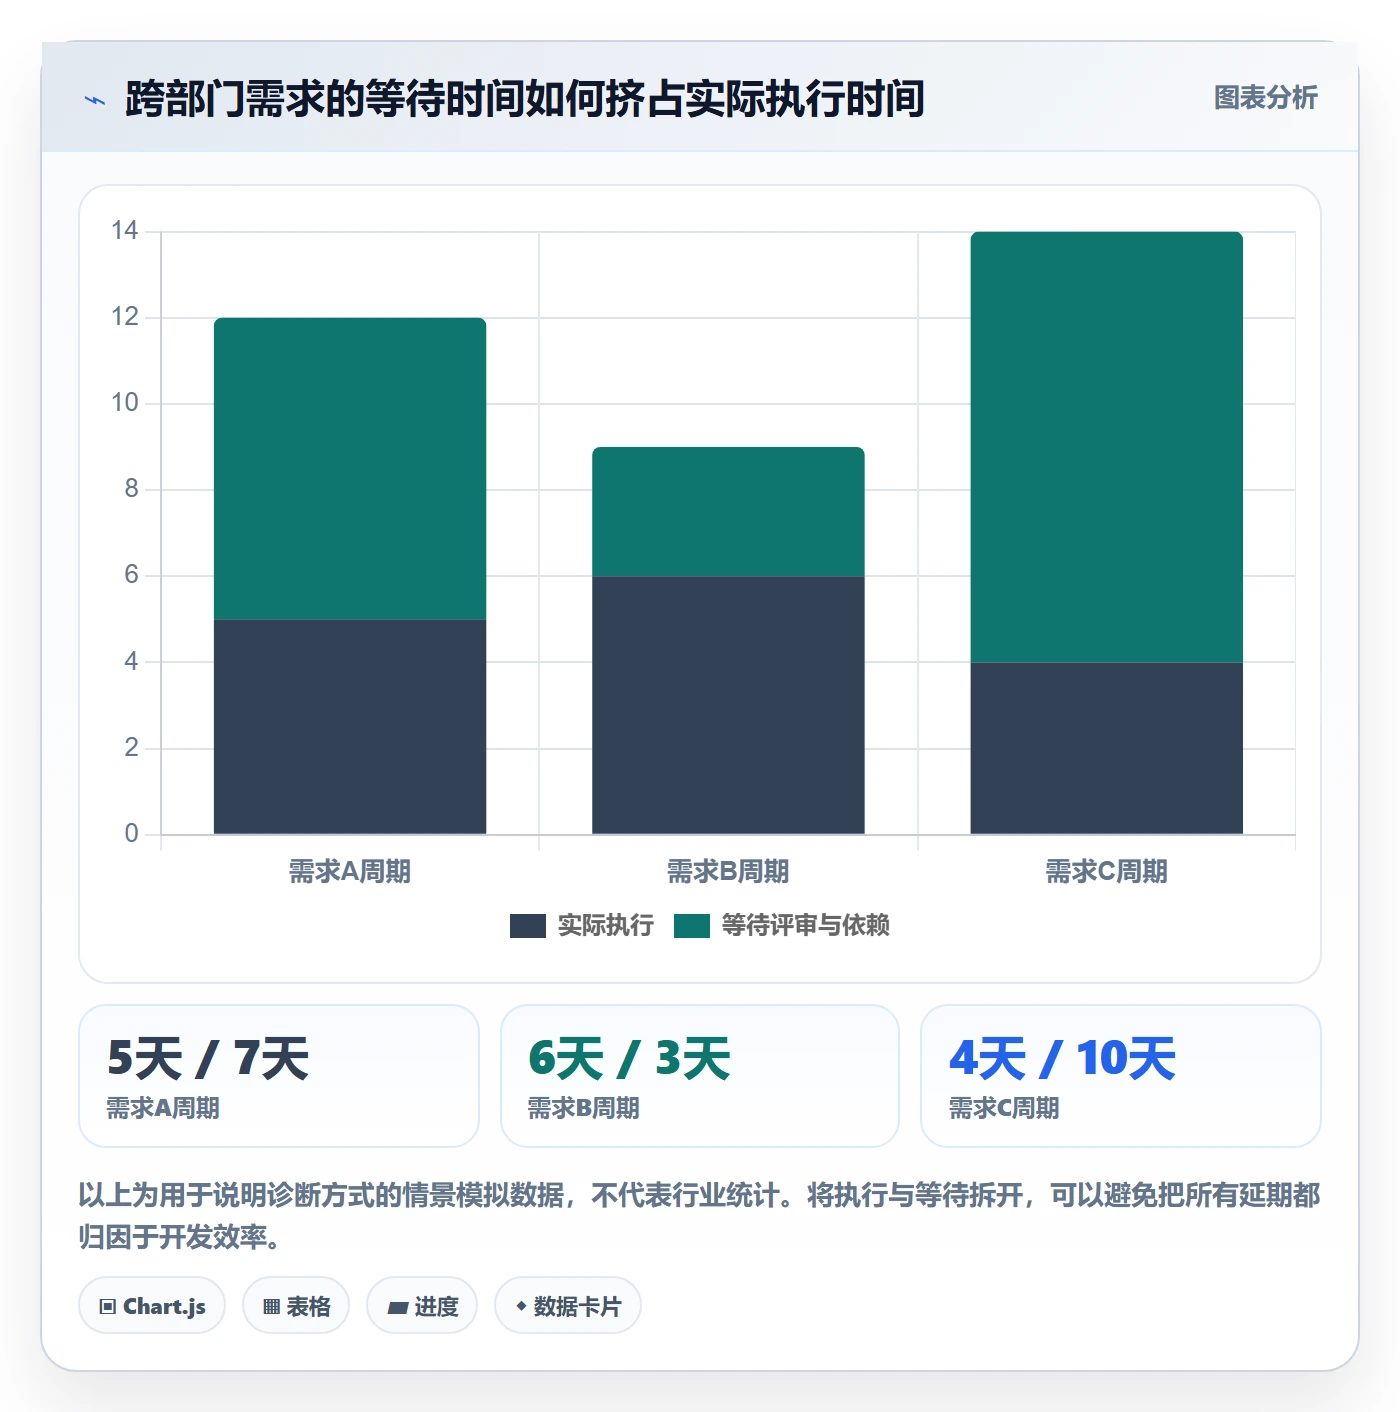Select the dark 实际执行 bar segment for 需求C
Screen dimensions: 1400x1412
coord(1106,748)
